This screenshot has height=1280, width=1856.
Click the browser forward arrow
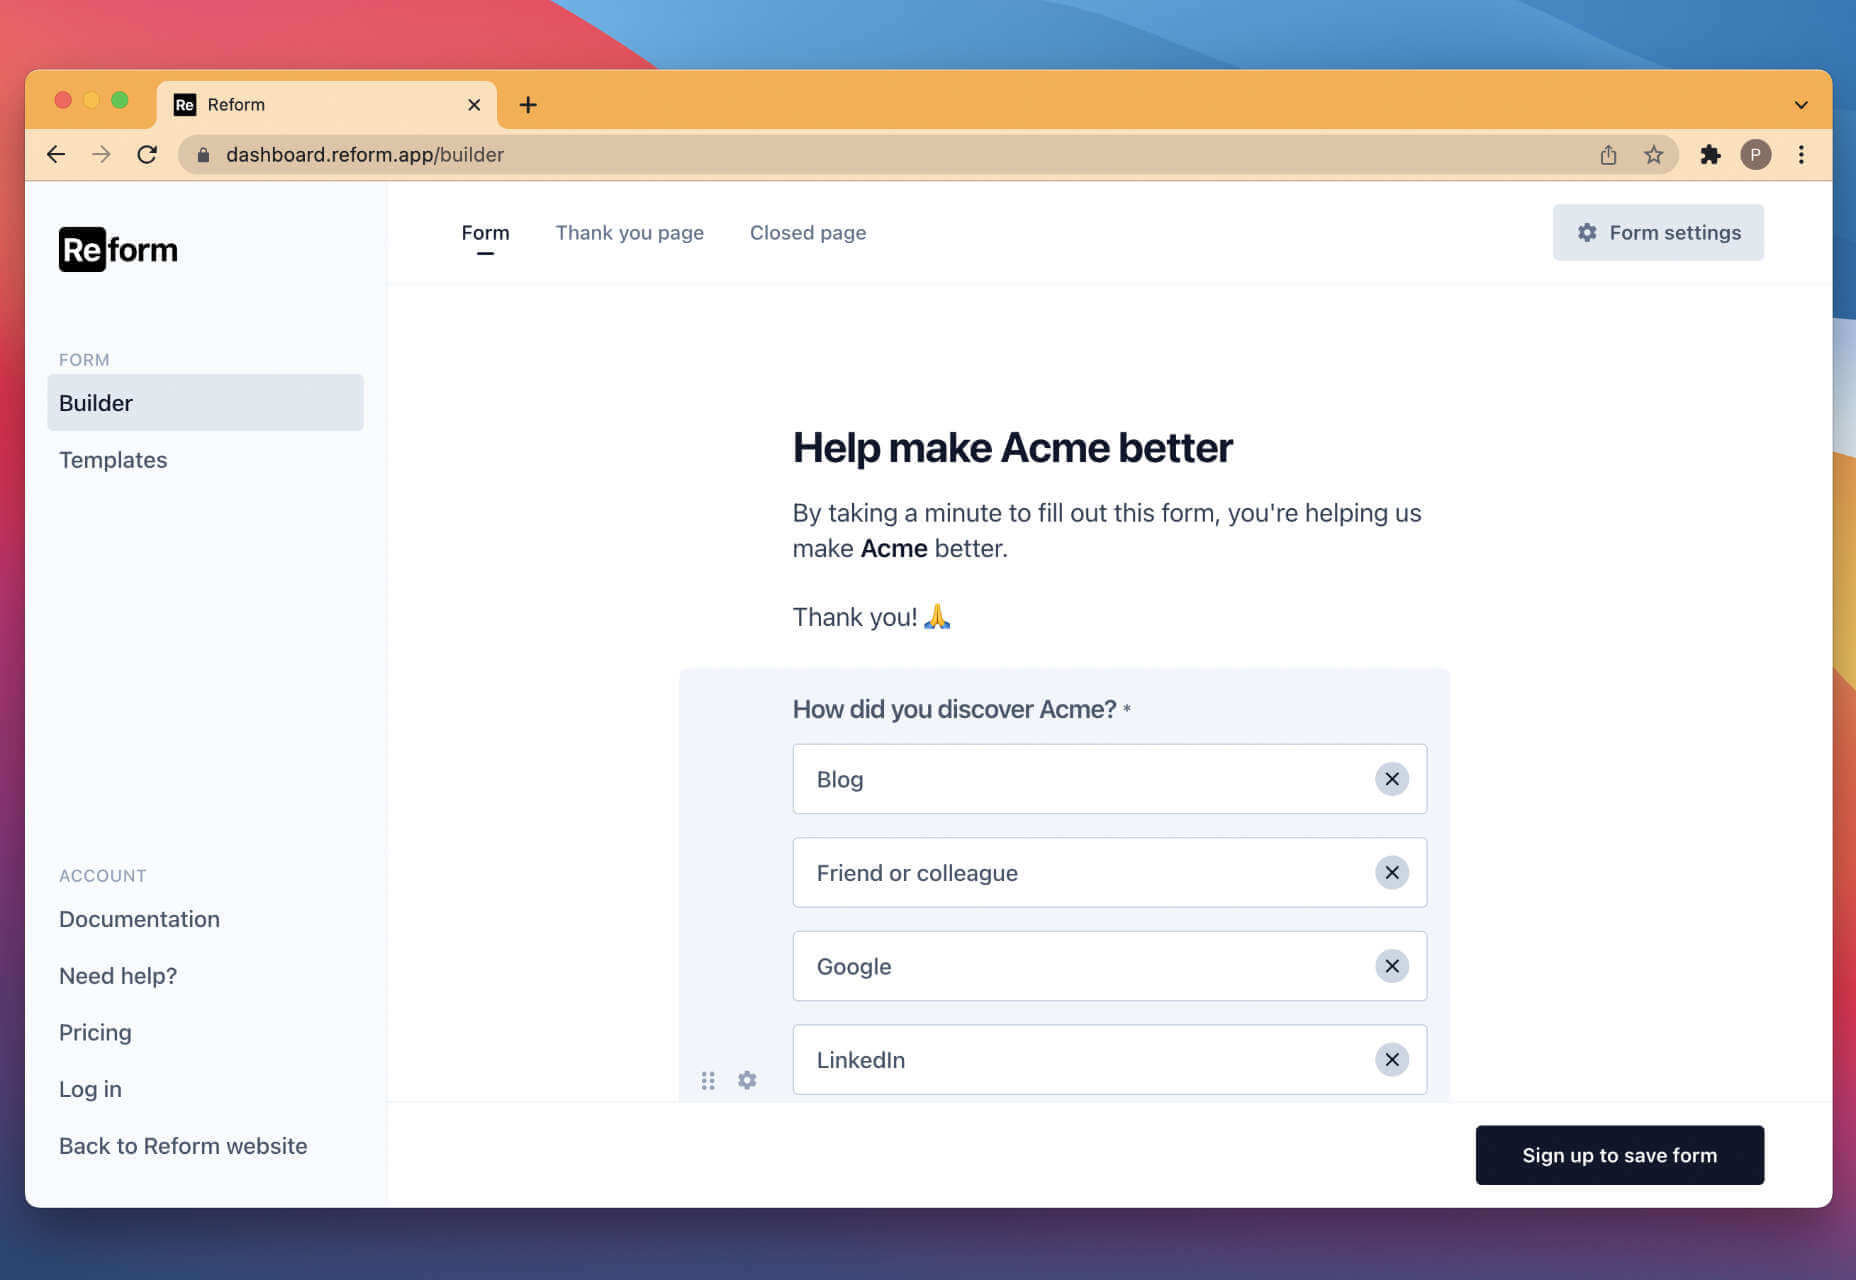(101, 155)
